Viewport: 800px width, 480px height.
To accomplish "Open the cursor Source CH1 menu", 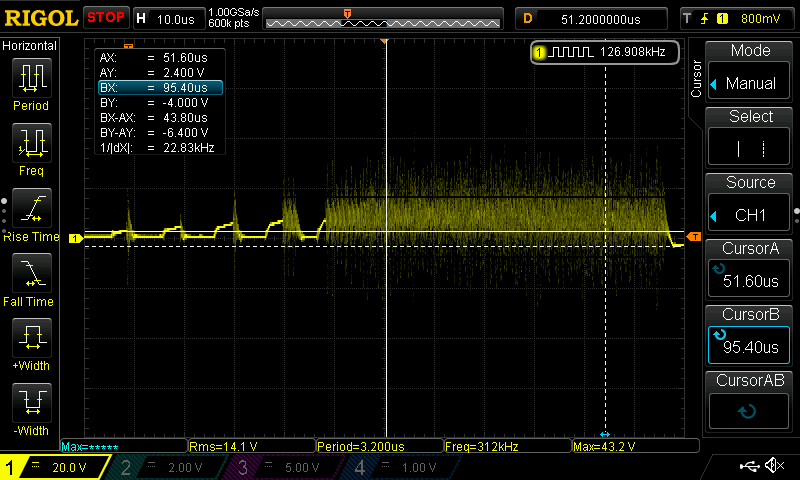I will click(x=749, y=214).
